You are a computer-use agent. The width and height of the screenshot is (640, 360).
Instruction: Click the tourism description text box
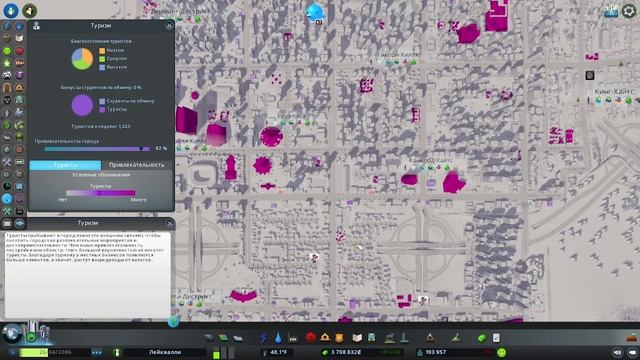coord(88,275)
